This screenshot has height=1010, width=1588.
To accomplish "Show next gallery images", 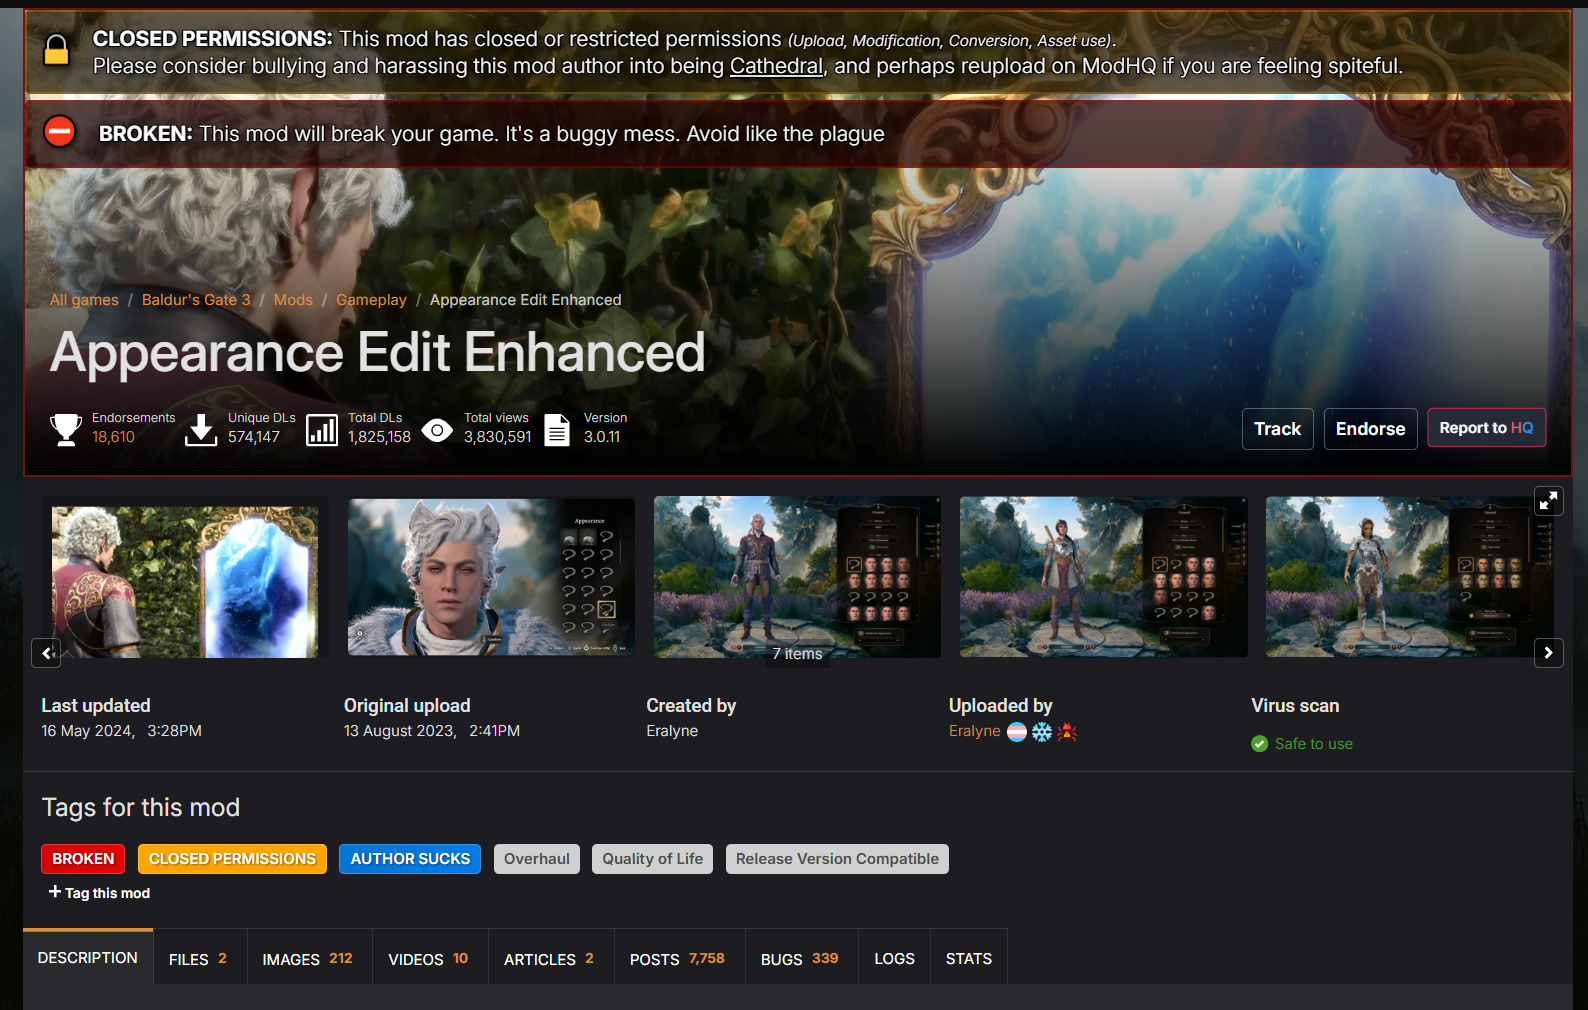I will click(1548, 653).
